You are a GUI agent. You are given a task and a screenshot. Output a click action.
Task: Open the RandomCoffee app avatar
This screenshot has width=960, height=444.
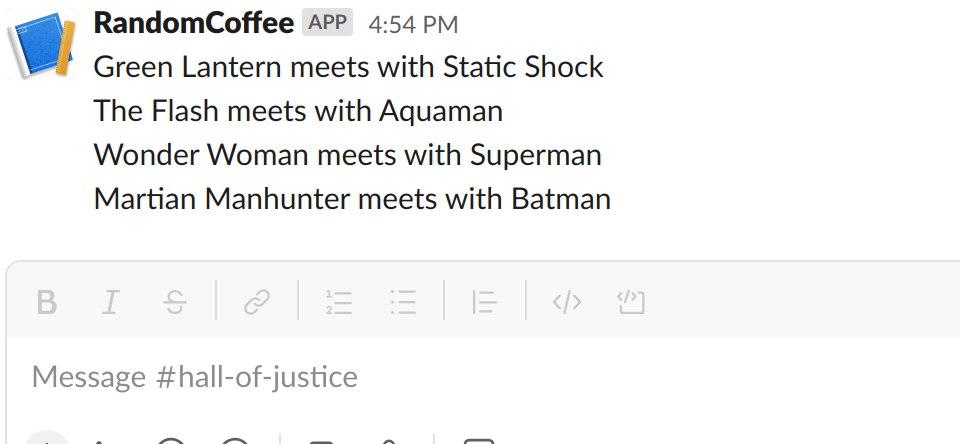pyautogui.click(x=41, y=44)
